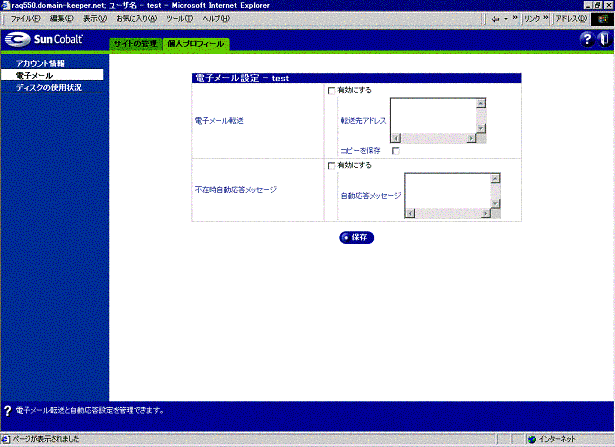Open the ツール(T) menu

[x=179, y=18]
